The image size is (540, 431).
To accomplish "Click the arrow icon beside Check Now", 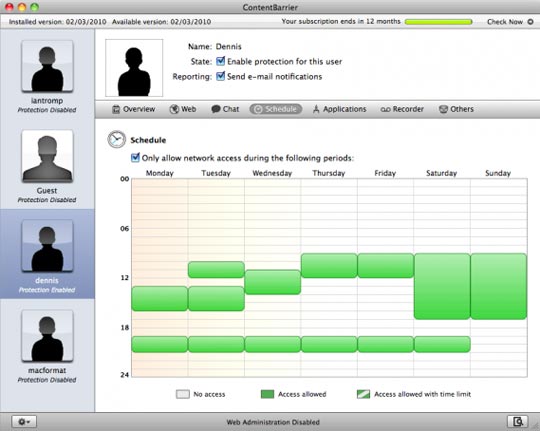I will 530,22.
